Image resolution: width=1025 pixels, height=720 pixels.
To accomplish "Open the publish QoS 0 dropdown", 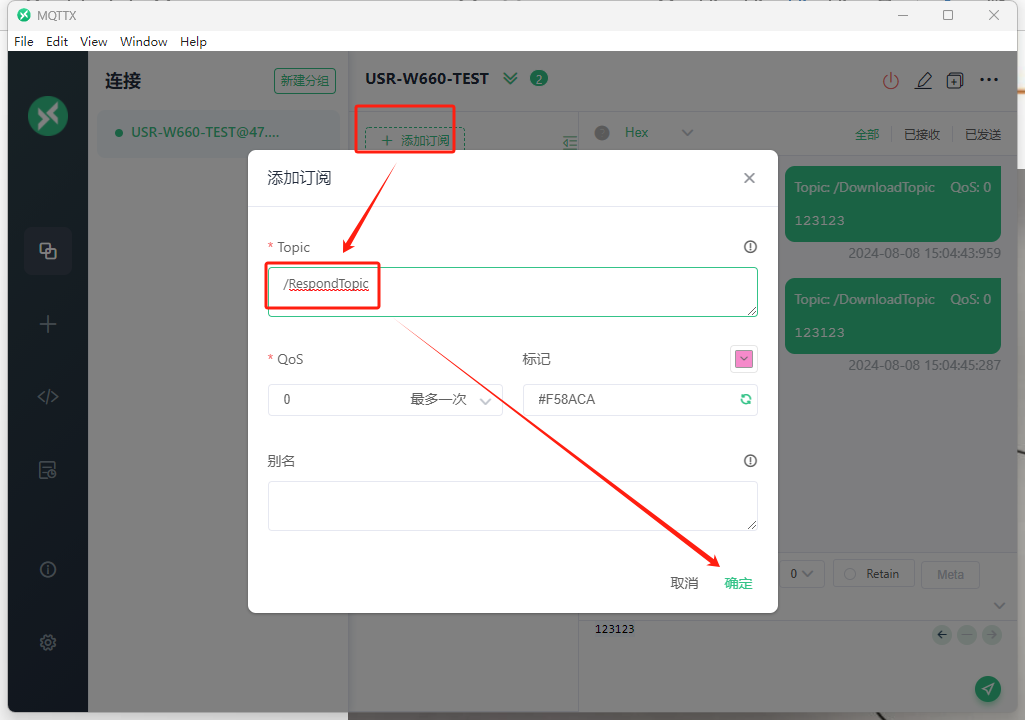I will click(801, 574).
